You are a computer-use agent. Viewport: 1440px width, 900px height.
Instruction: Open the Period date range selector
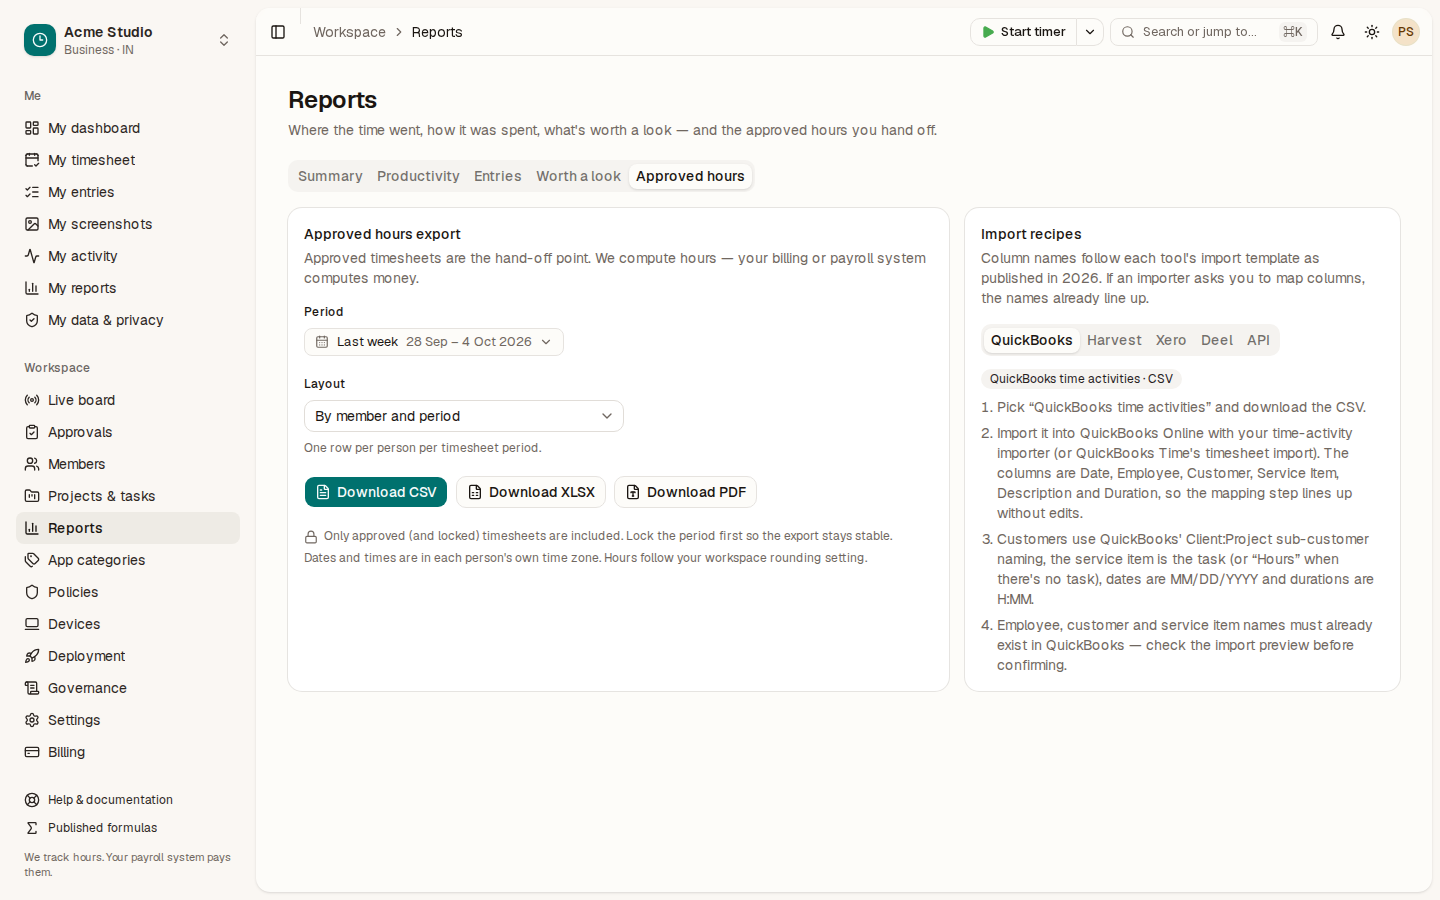pos(434,342)
